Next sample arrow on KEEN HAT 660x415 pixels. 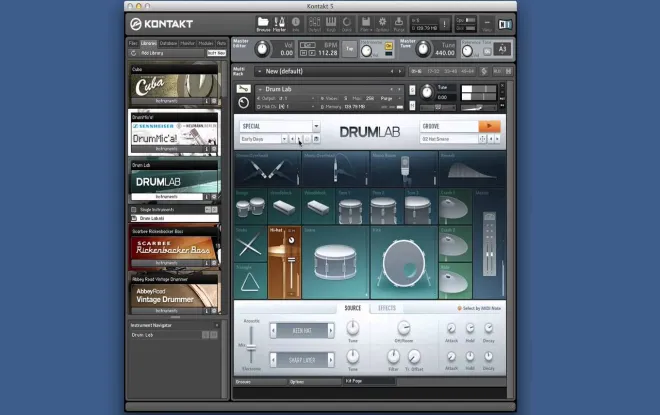331,331
